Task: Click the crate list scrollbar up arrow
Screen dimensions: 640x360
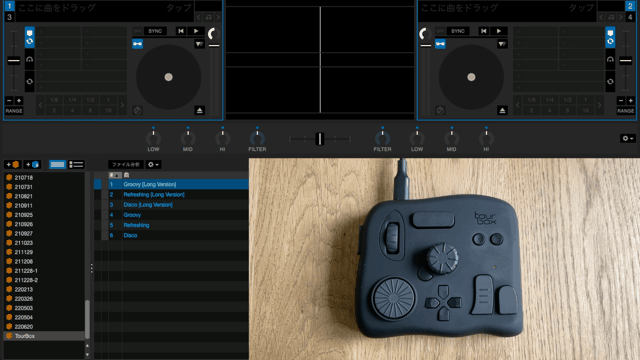Action: (x=87, y=346)
